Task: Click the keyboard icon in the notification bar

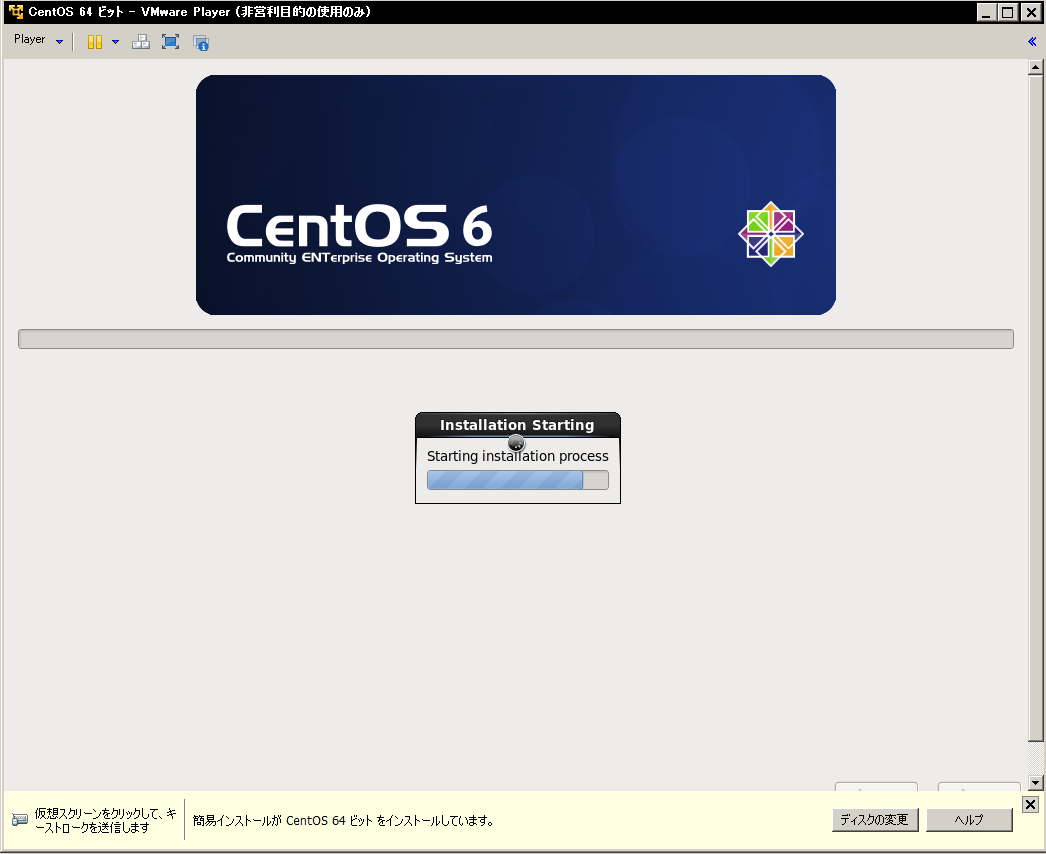Action: (20, 819)
